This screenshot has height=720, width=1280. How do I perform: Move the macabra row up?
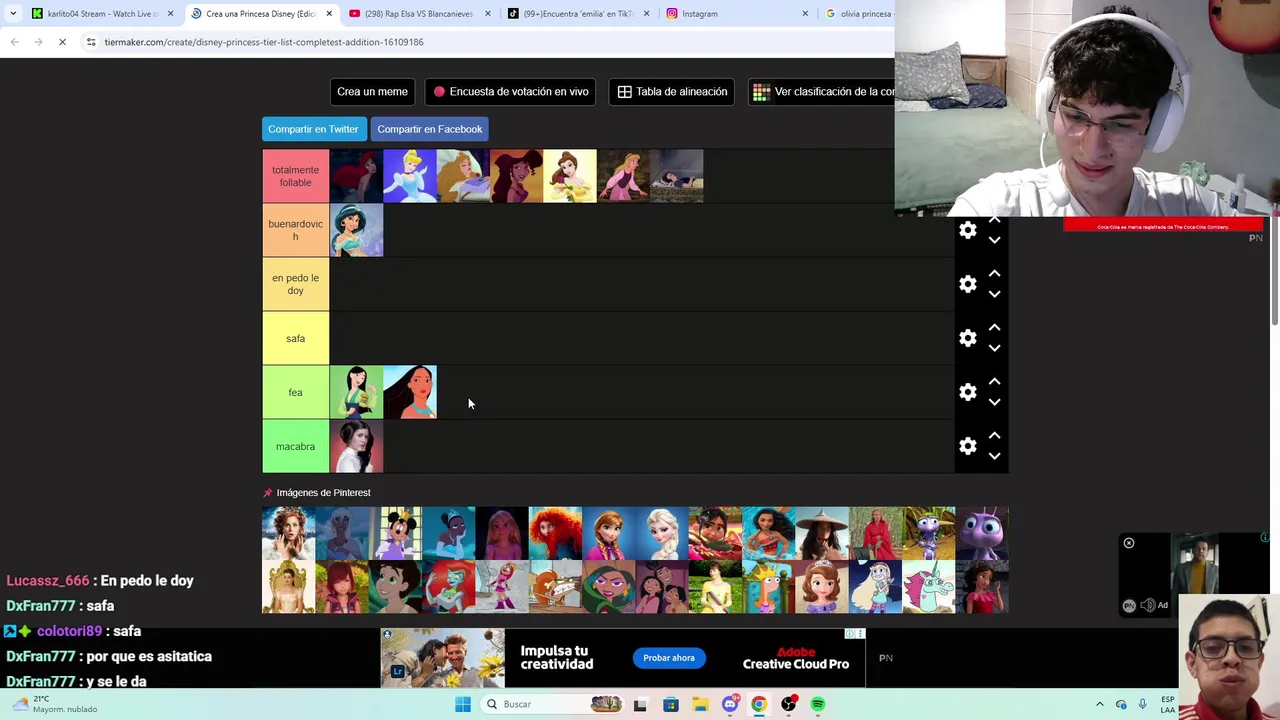point(994,435)
